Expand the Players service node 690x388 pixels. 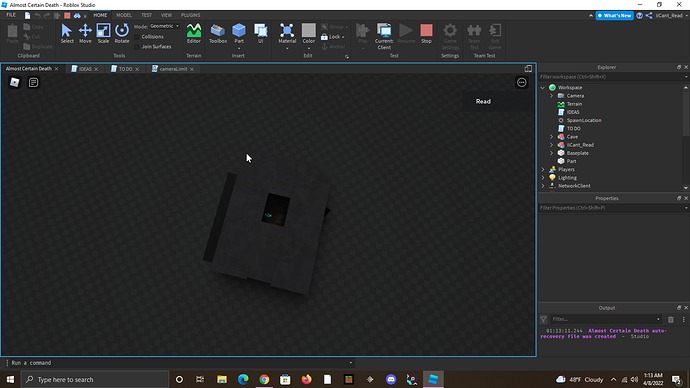pos(543,169)
